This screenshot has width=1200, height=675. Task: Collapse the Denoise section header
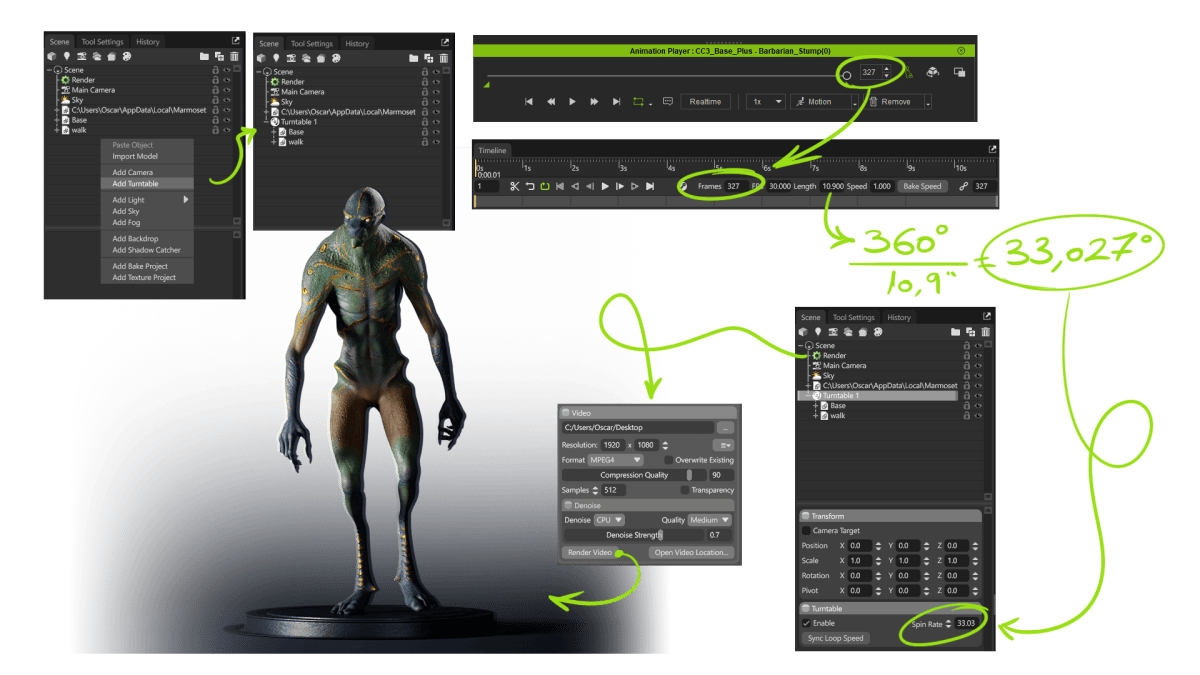click(650, 506)
